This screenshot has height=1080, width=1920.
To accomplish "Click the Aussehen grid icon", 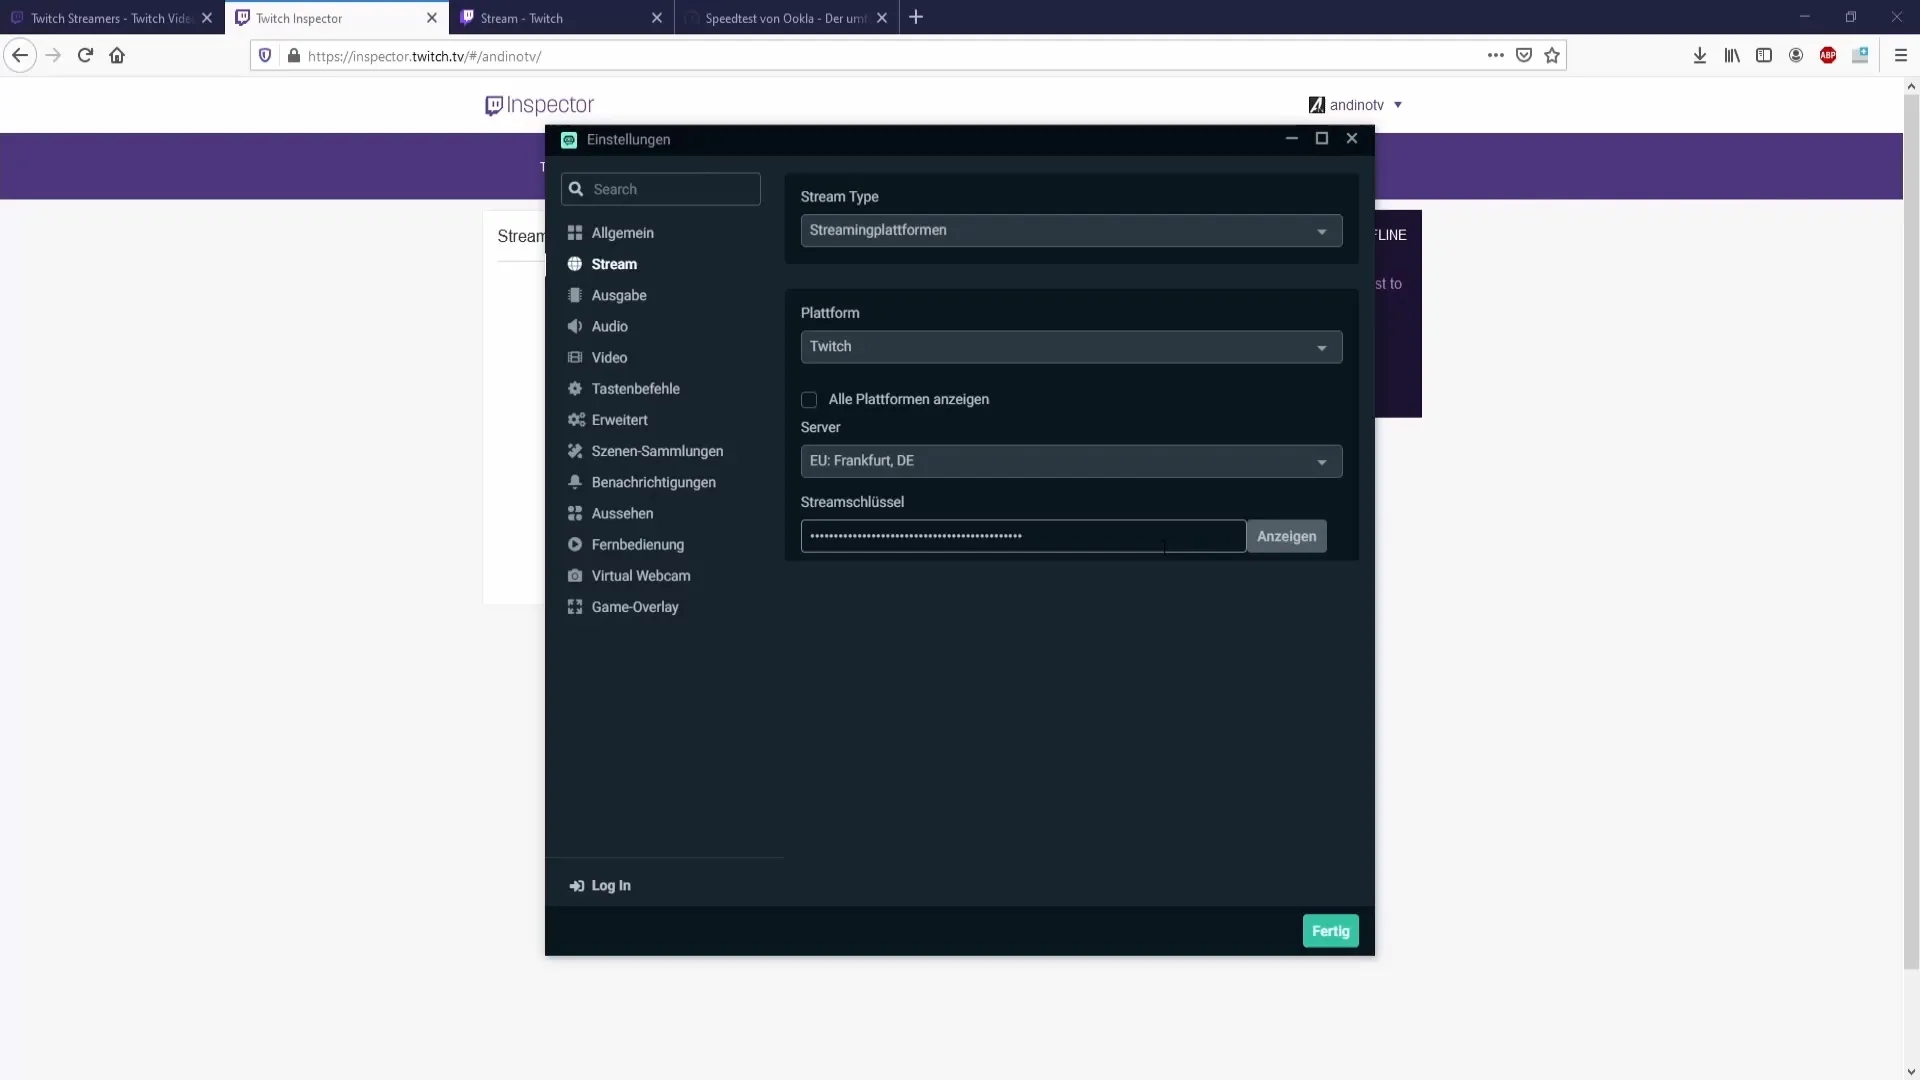I will (575, 513).
